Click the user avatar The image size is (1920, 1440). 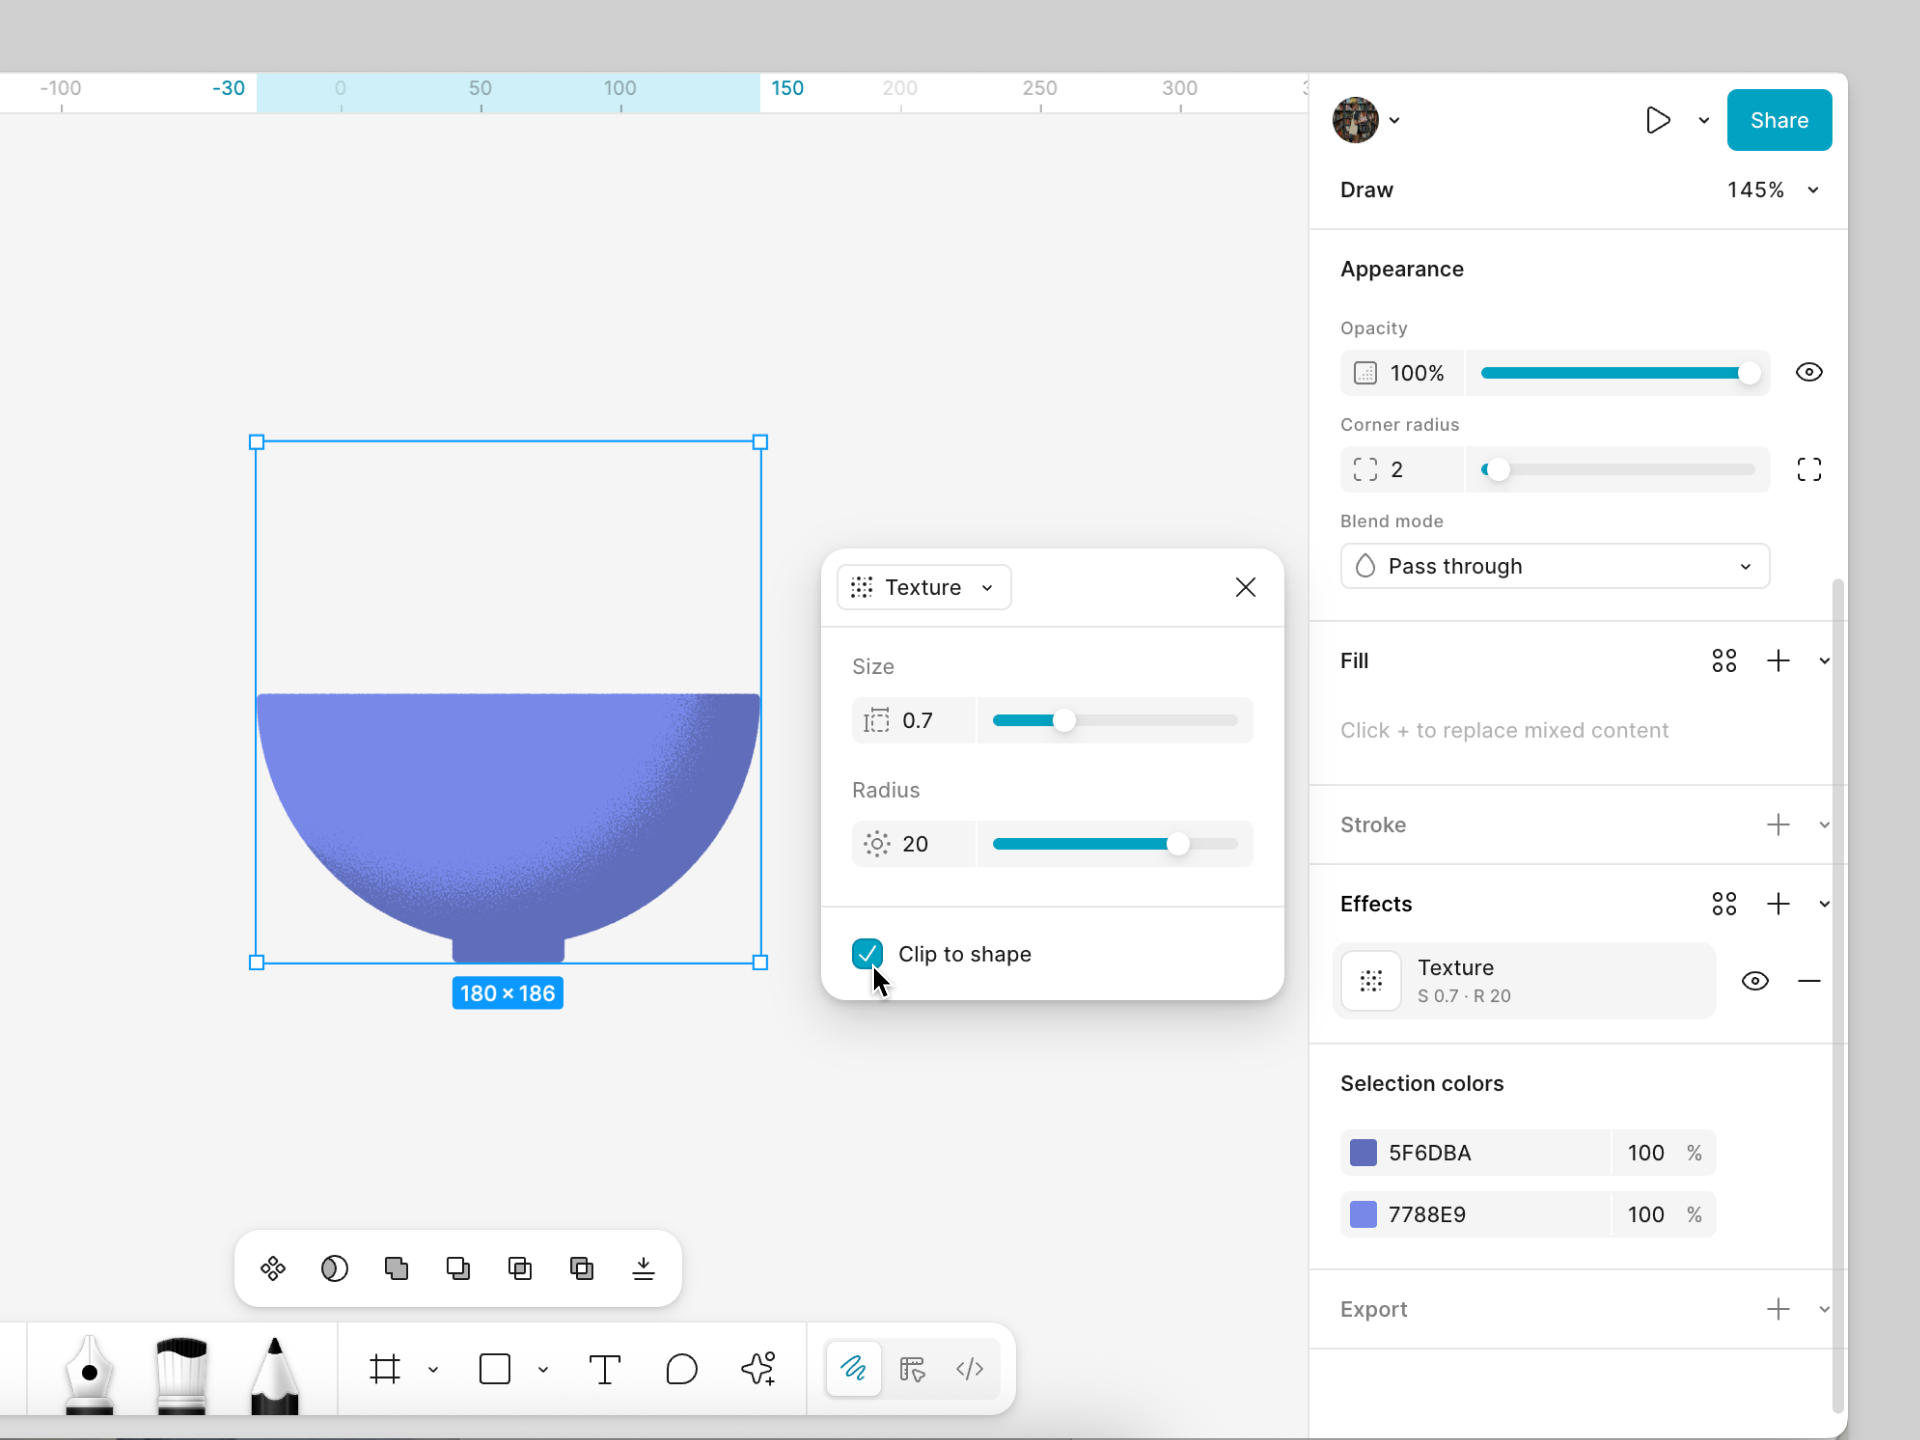click(1355, 120)
